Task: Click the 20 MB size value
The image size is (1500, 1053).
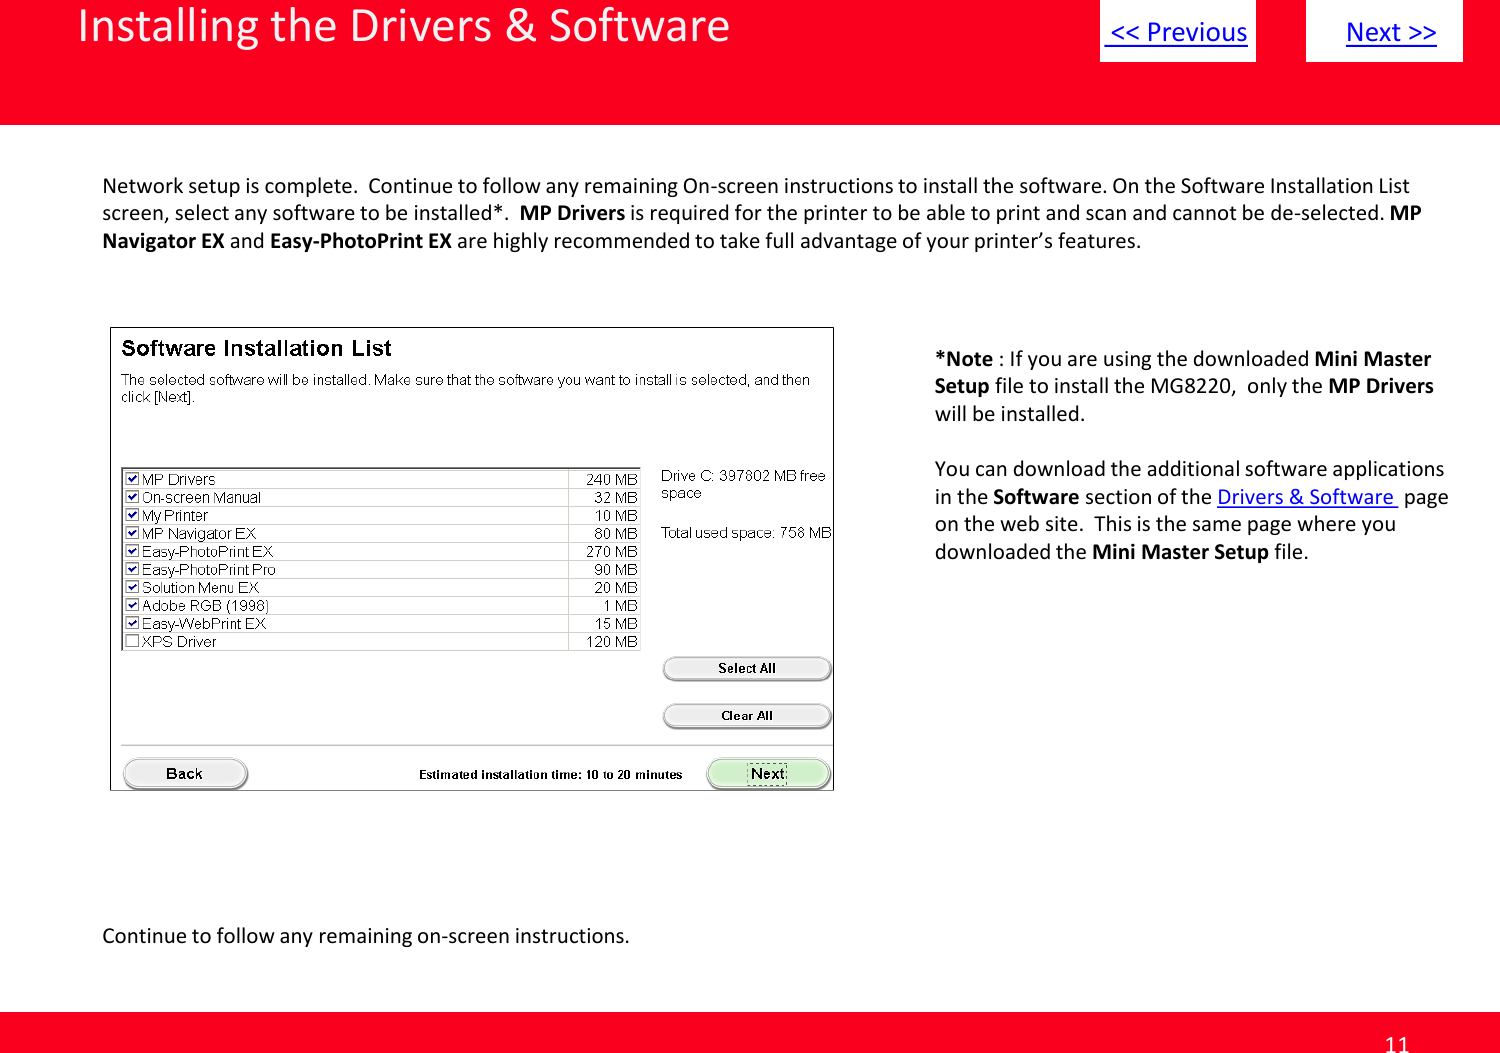Action: click(x=616, y=588)
